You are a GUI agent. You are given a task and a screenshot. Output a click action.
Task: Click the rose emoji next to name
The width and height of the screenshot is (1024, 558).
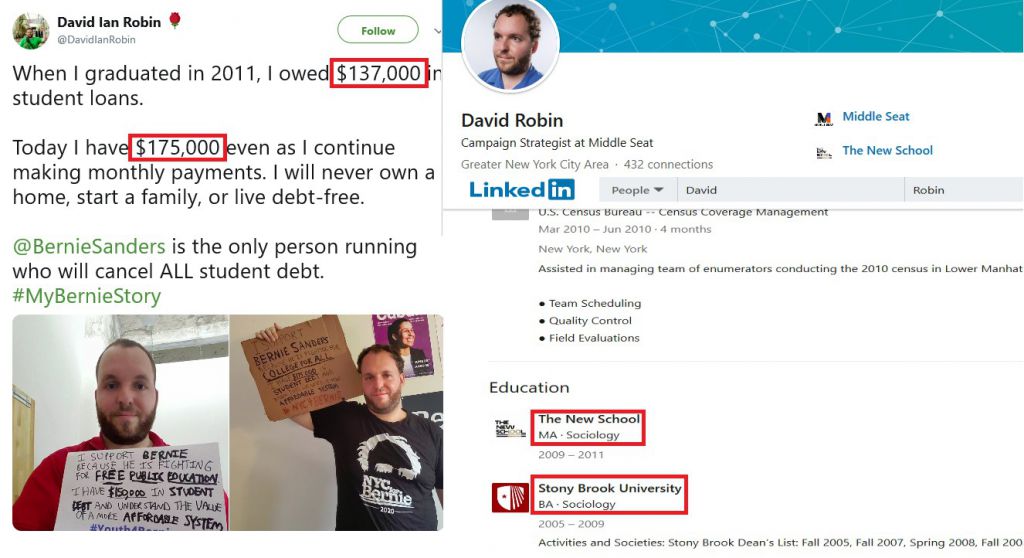tap(174, 21)
